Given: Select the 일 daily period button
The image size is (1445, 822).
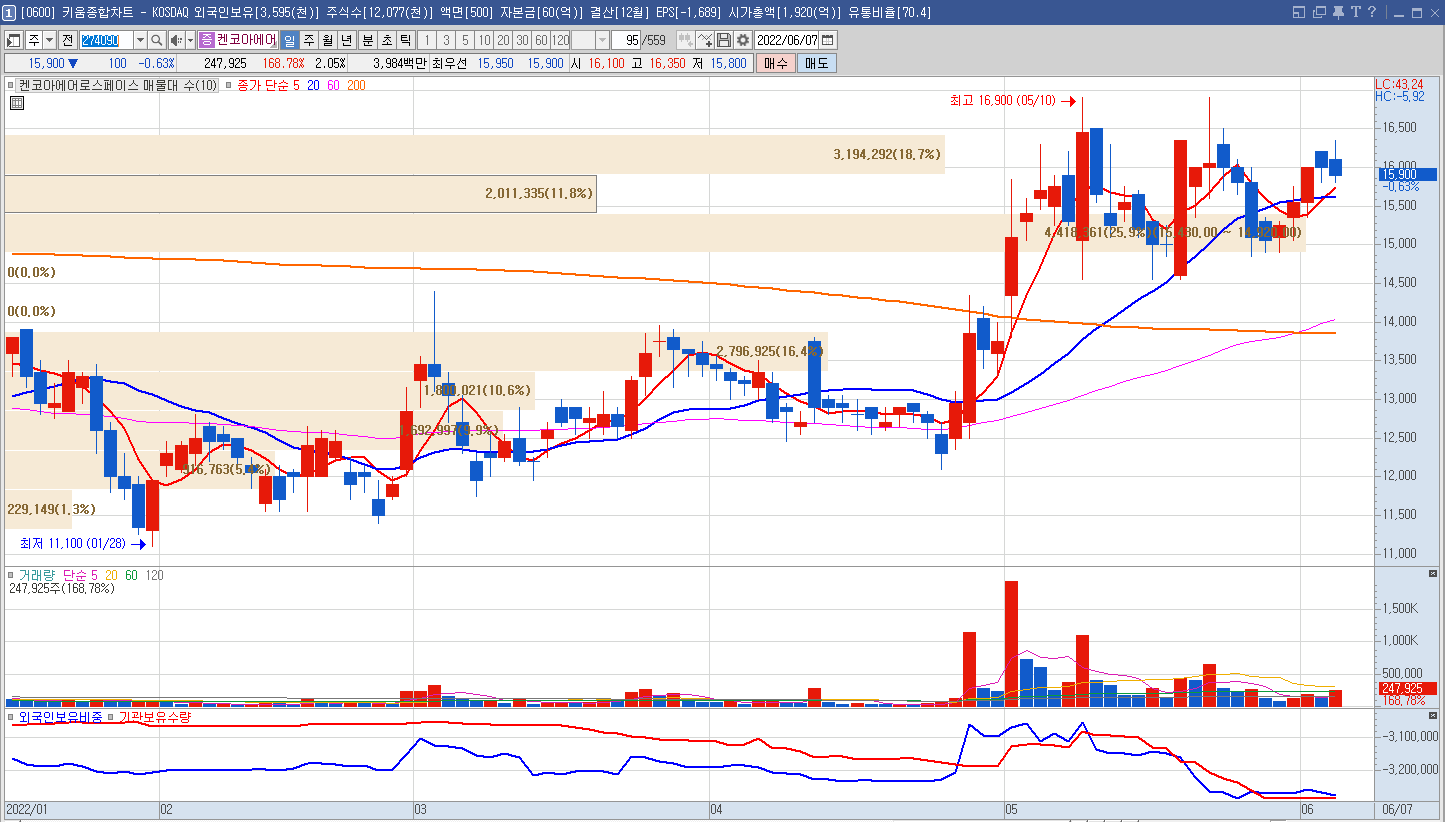Looking at the screenshot, I should pos(290,40).
